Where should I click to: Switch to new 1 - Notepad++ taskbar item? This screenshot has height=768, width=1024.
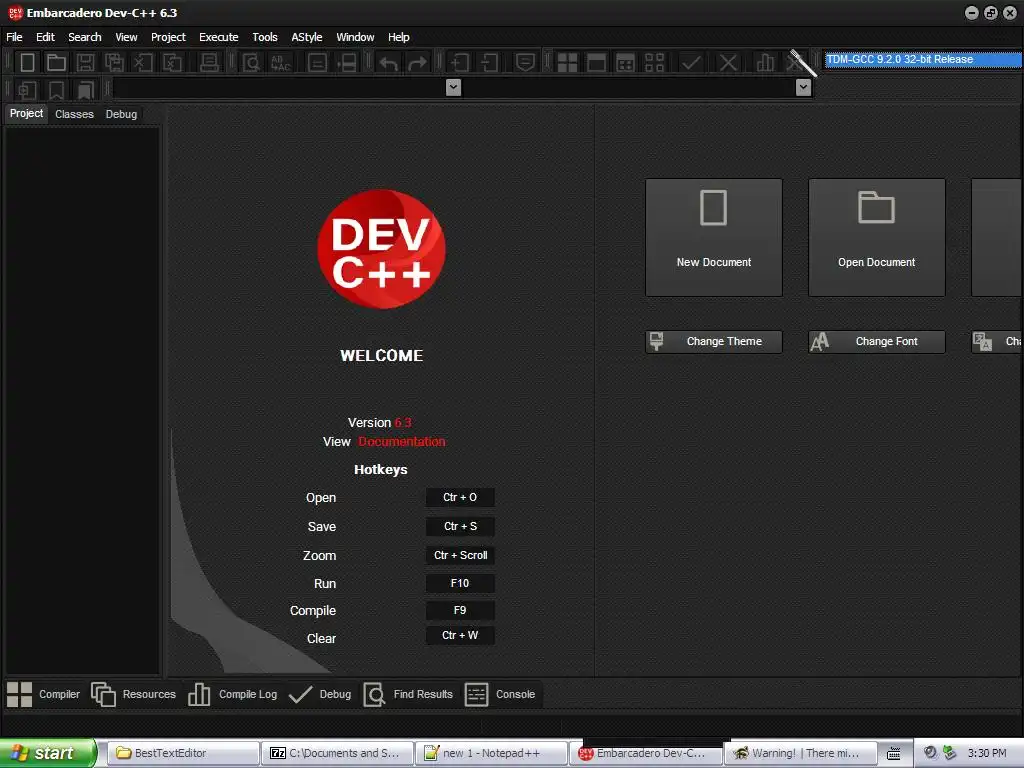pos(490,754)
